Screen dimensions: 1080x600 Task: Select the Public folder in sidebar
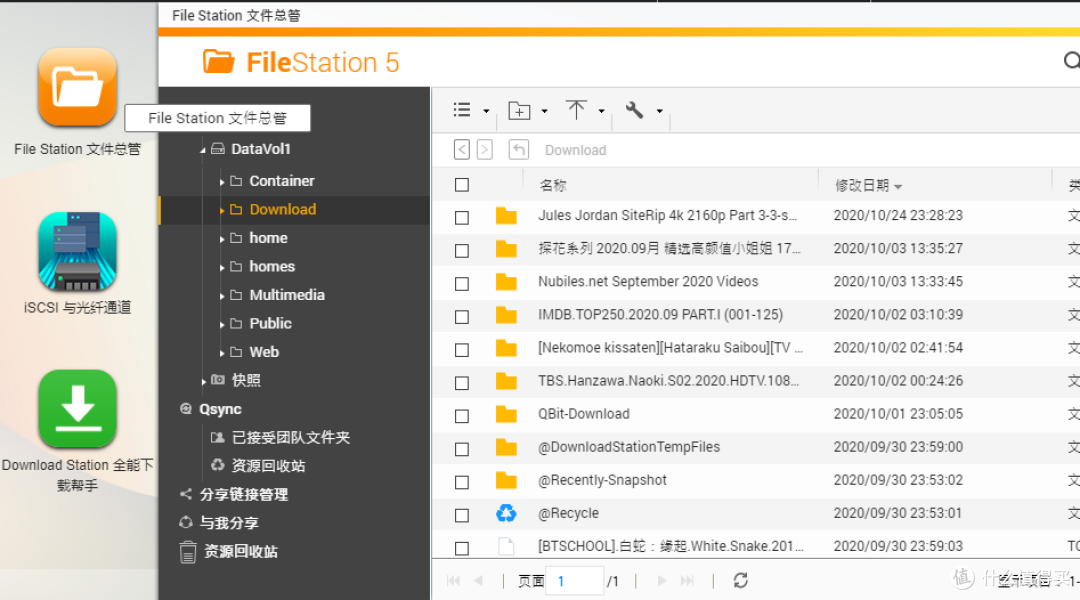270,323
